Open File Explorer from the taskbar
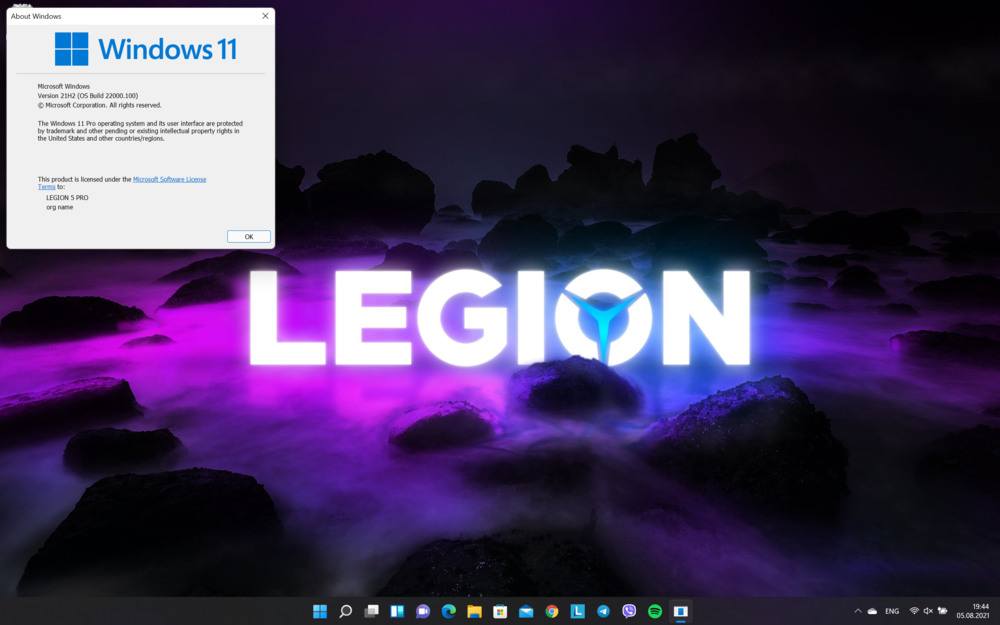Viewport: 1000px width, 625px height. coord(474,611)
